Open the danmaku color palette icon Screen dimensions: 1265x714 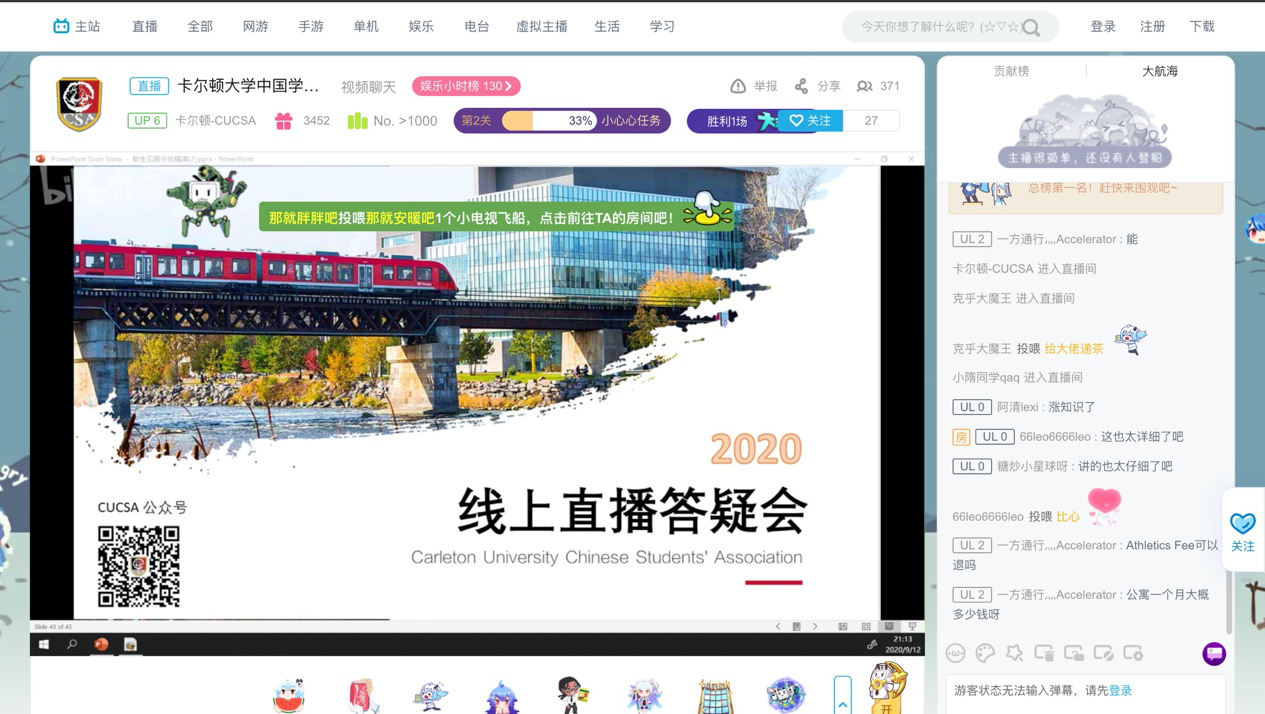(985, 653)
